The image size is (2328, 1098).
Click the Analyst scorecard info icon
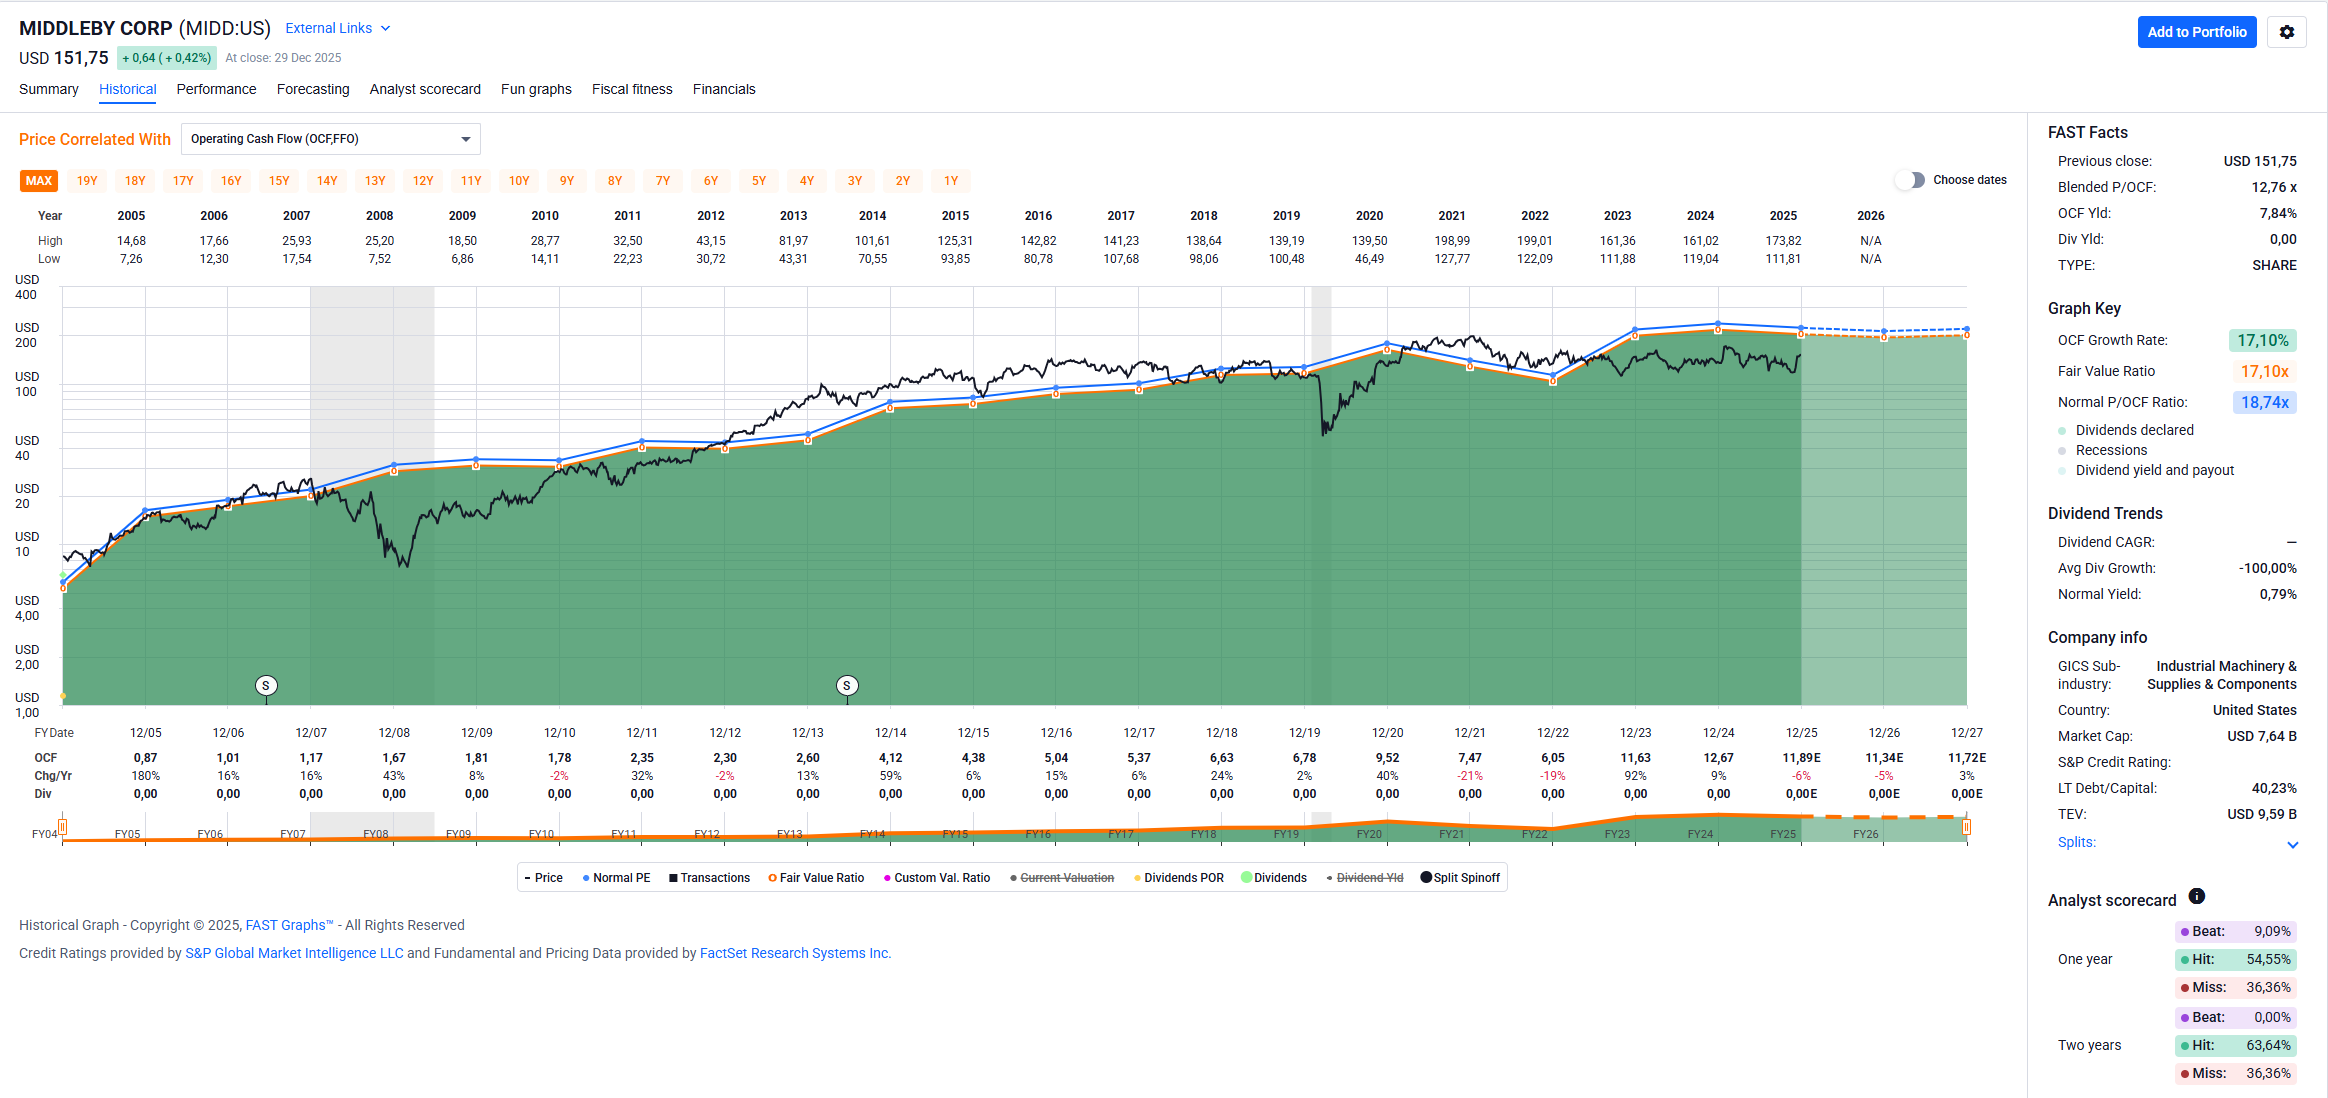pos(2196,896)
